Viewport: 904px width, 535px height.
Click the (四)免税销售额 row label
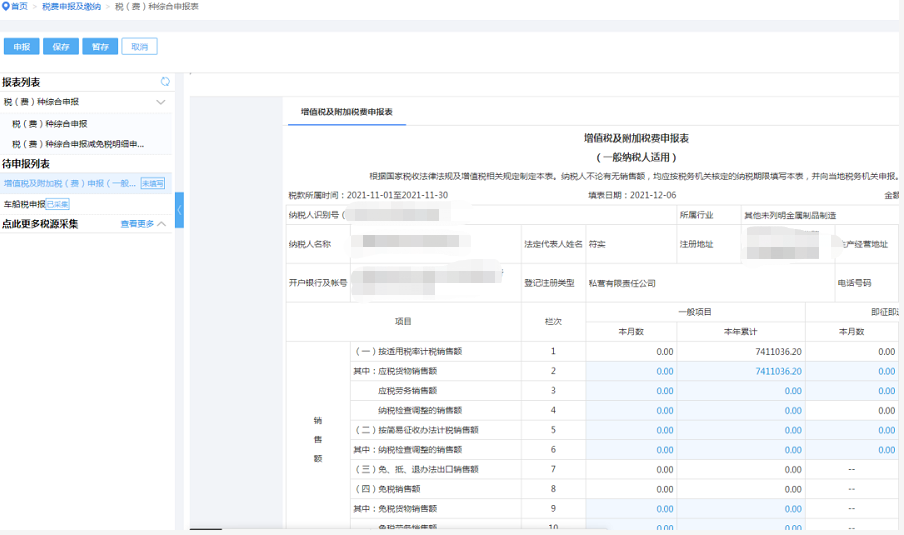click(387, 489)
